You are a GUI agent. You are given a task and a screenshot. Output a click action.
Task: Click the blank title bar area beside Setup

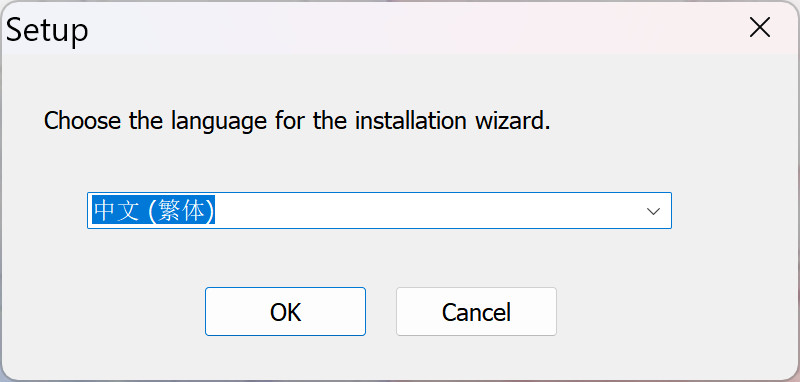click(408, 29)
